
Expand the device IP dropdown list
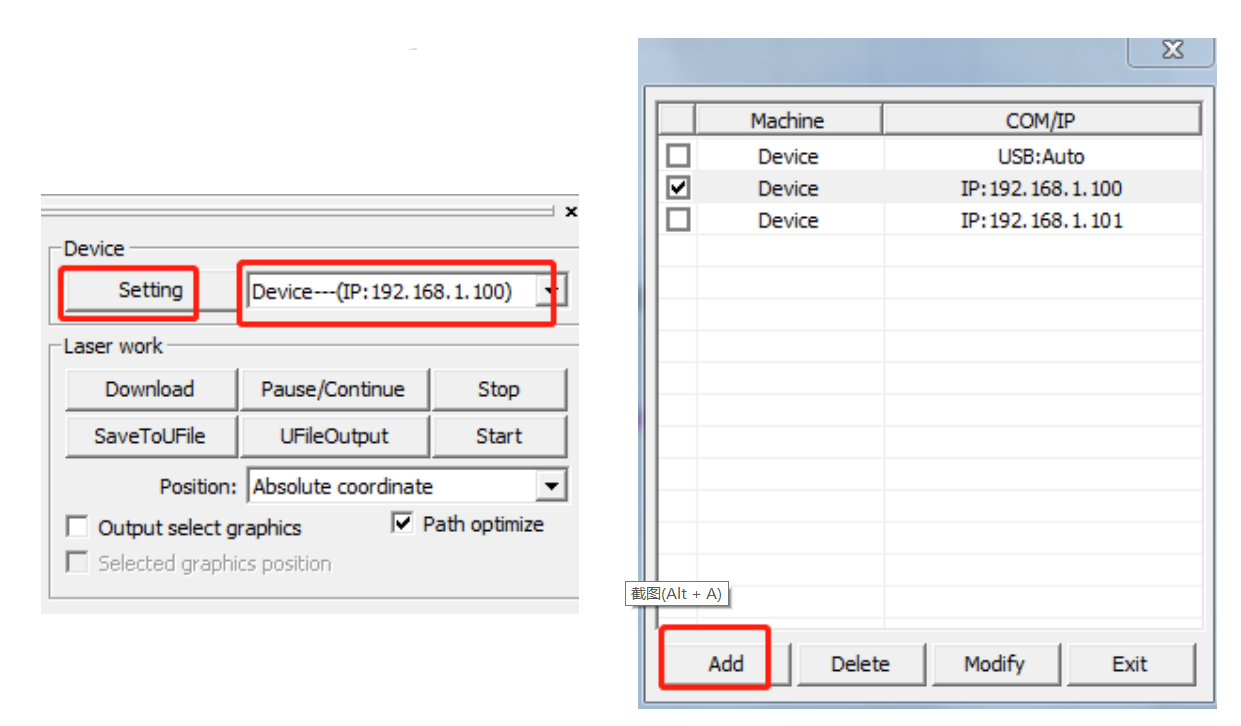coord(549,292)
